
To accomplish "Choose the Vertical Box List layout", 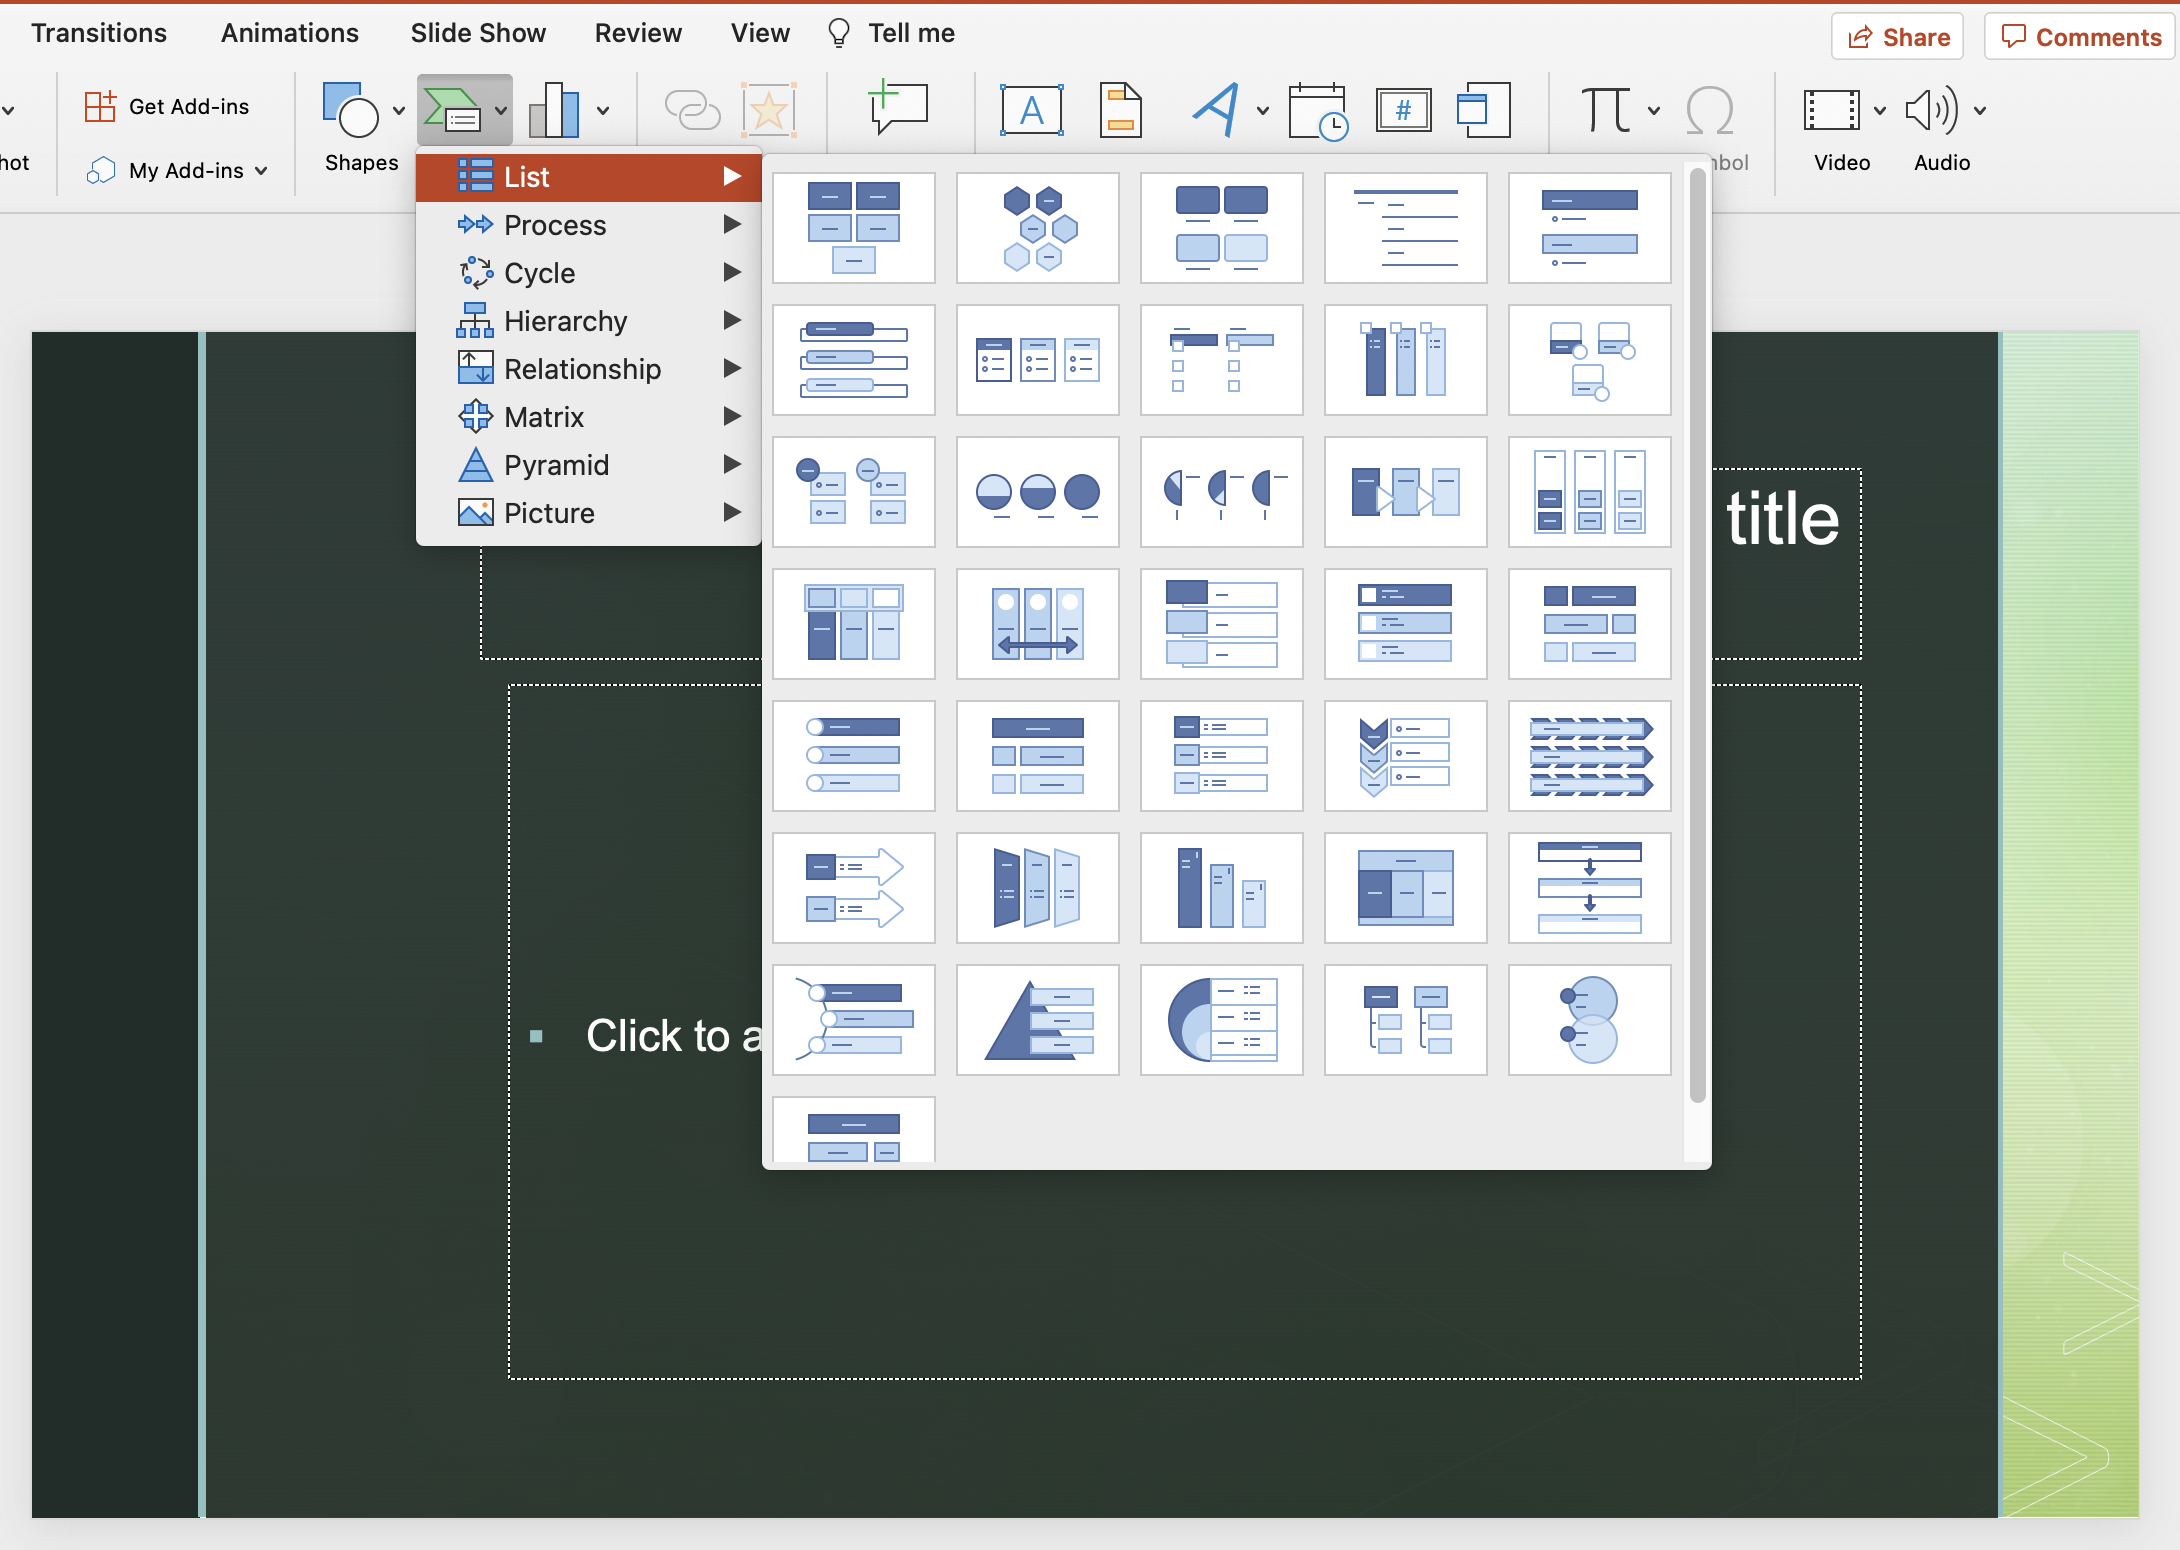I will (854, 360).
